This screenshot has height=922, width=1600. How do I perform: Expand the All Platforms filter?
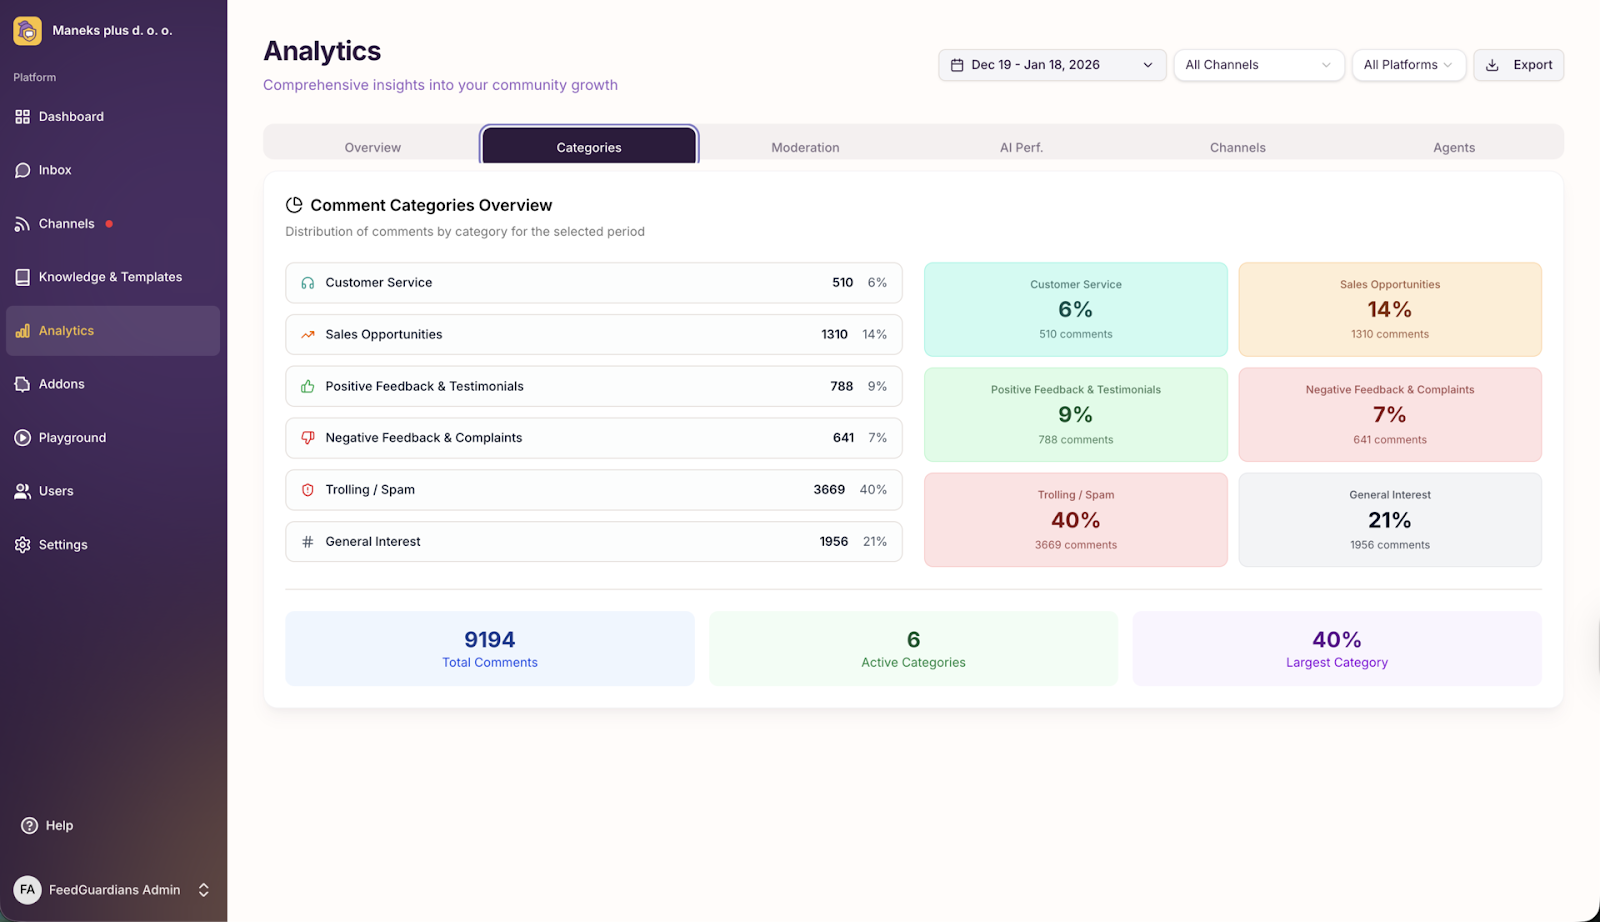point(1407,64)
